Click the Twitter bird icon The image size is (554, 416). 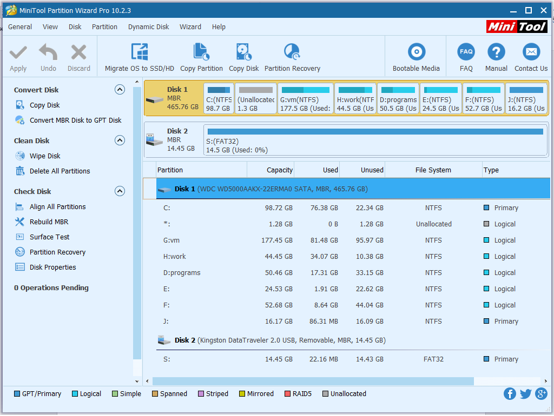[525, 393]
